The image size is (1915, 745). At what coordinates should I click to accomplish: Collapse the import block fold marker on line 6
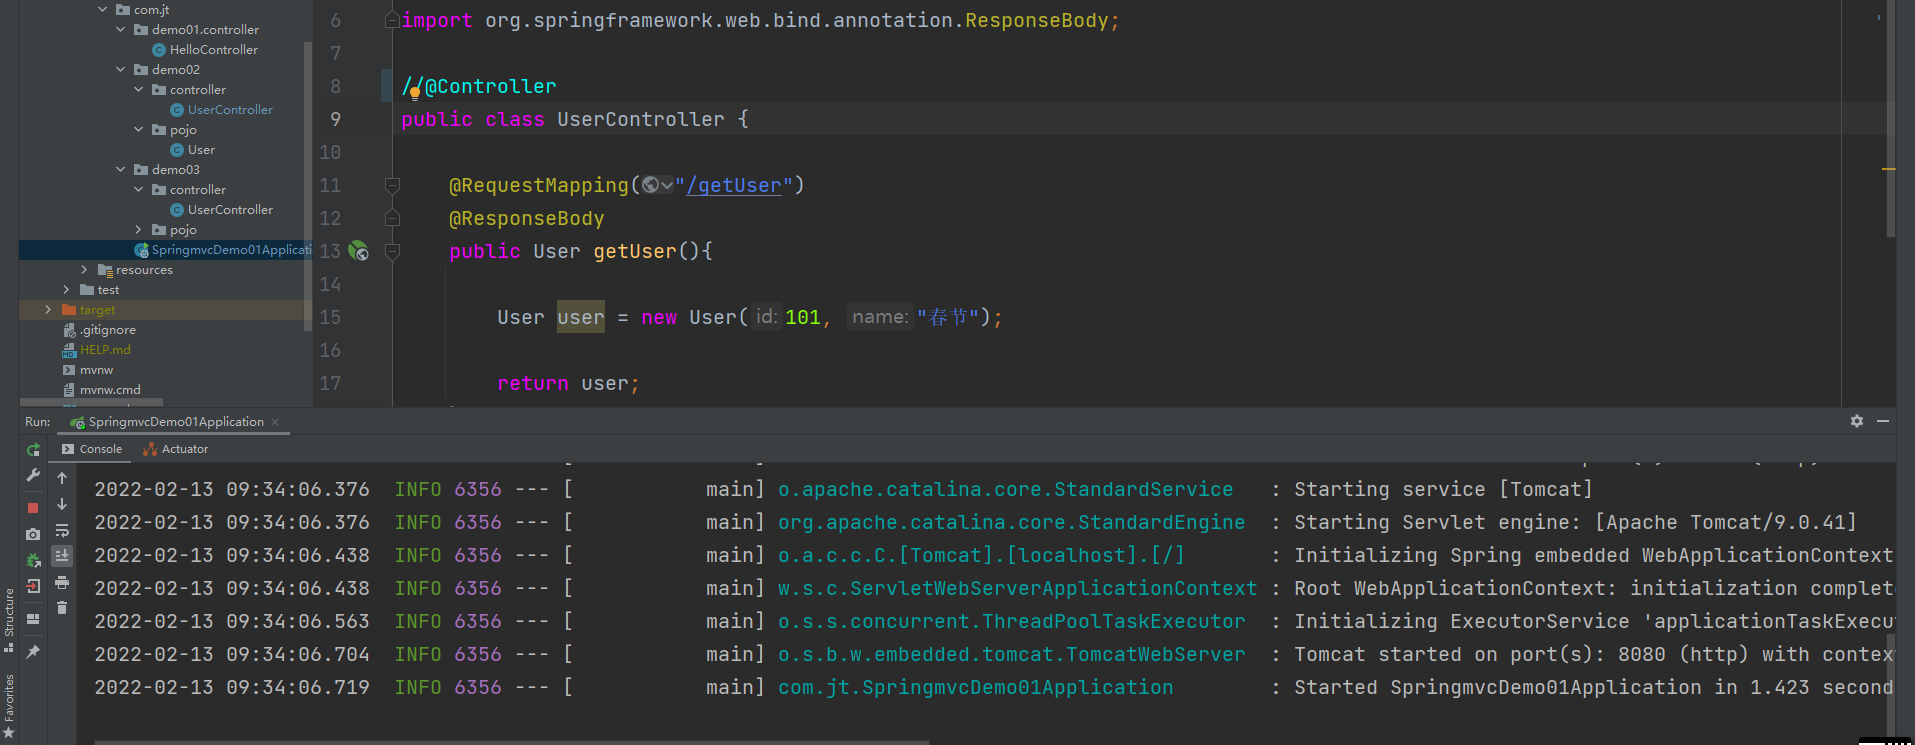point(392,20)
